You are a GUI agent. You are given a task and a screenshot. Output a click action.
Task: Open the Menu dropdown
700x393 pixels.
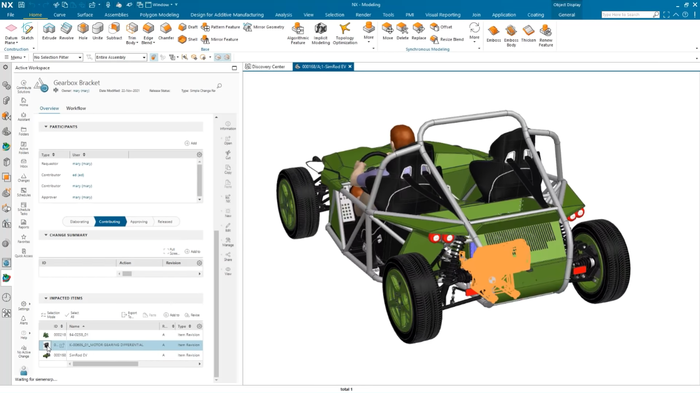[x=15, y=57]
